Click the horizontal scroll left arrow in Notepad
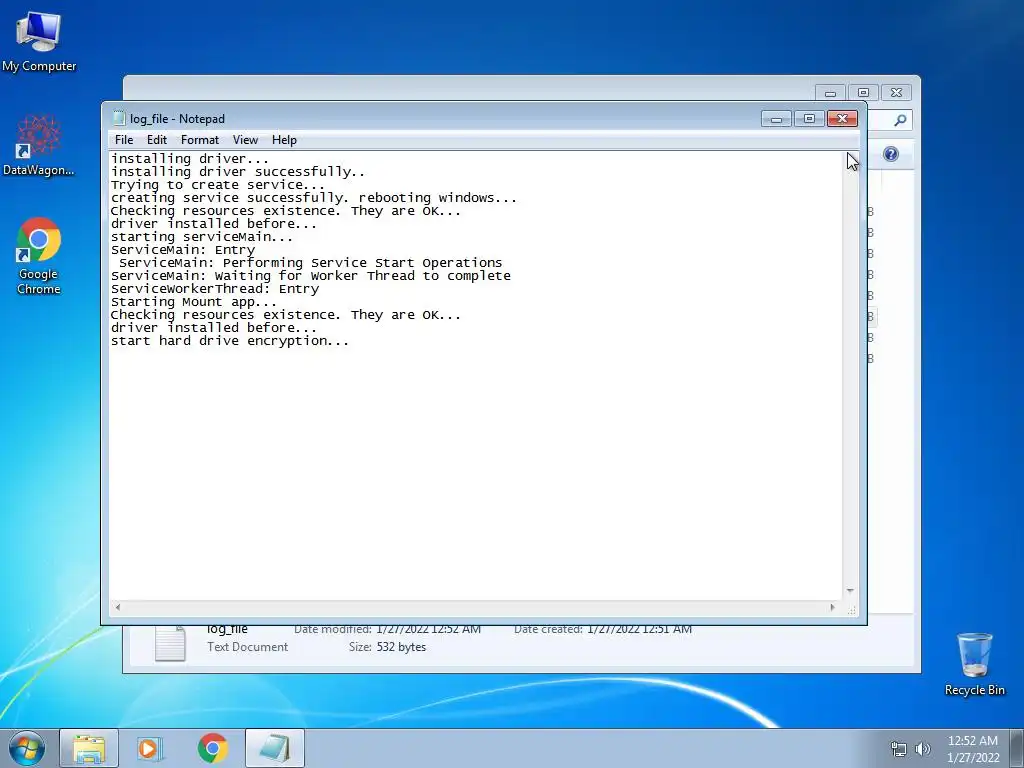The width and height of the screenshot is (1024, 768). [118, 607]
